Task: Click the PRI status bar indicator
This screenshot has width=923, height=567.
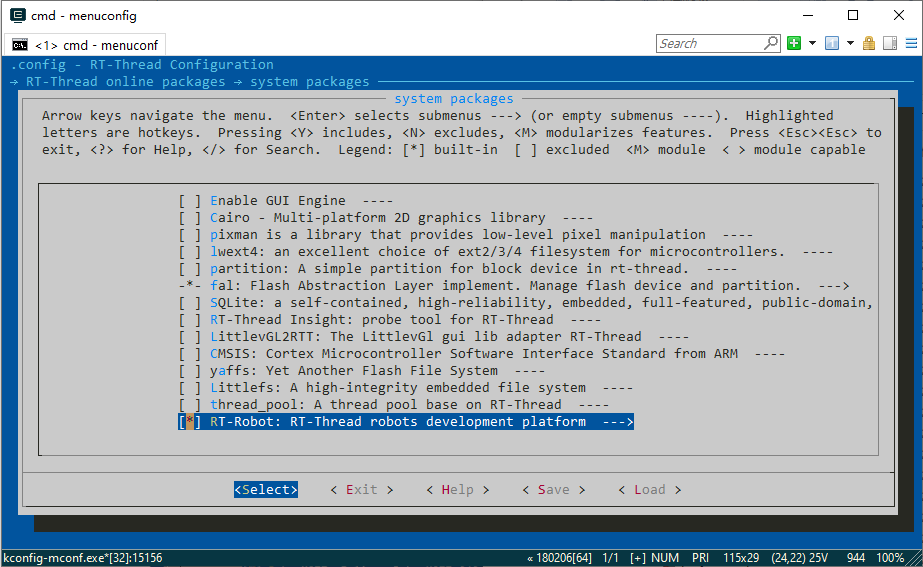Action: pos(700,558)
